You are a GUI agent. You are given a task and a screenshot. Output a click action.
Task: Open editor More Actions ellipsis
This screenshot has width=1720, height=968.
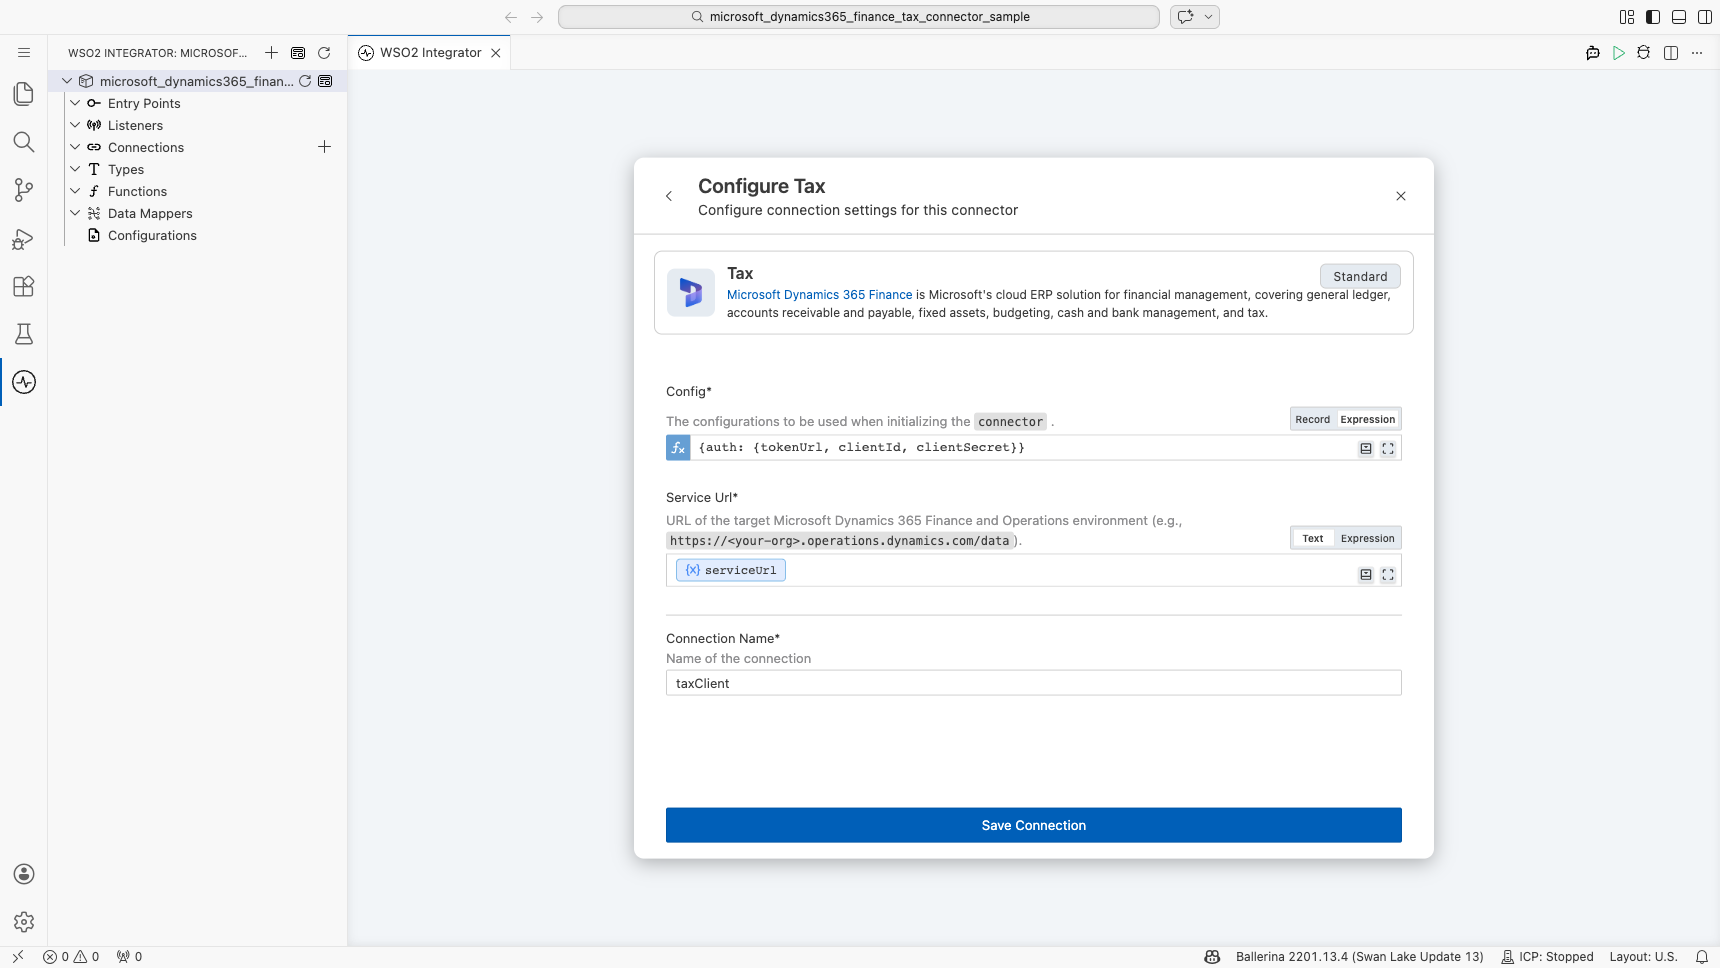coord(1697,53)
